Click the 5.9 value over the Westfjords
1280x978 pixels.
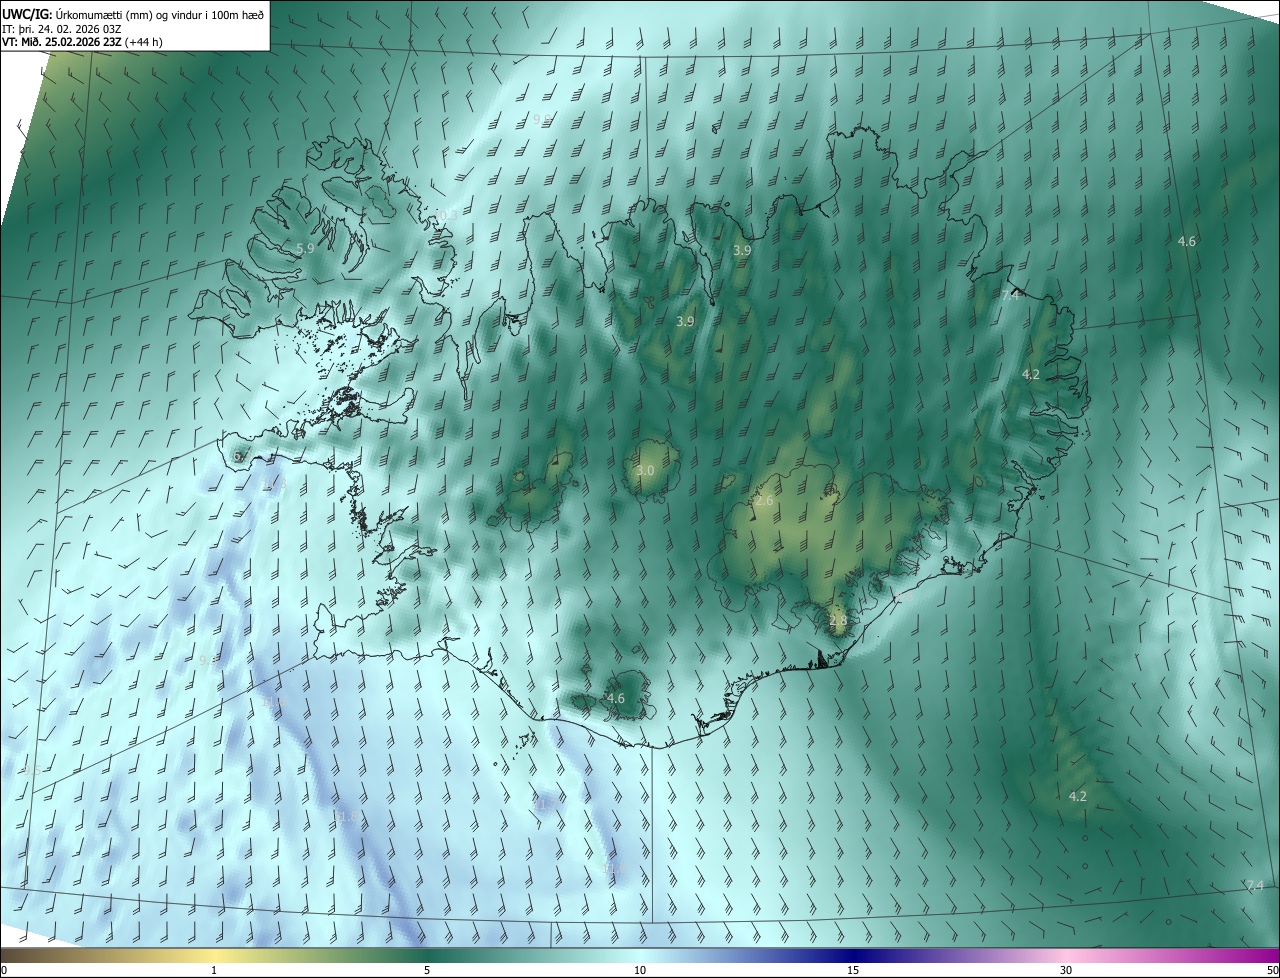pos(306,248)
